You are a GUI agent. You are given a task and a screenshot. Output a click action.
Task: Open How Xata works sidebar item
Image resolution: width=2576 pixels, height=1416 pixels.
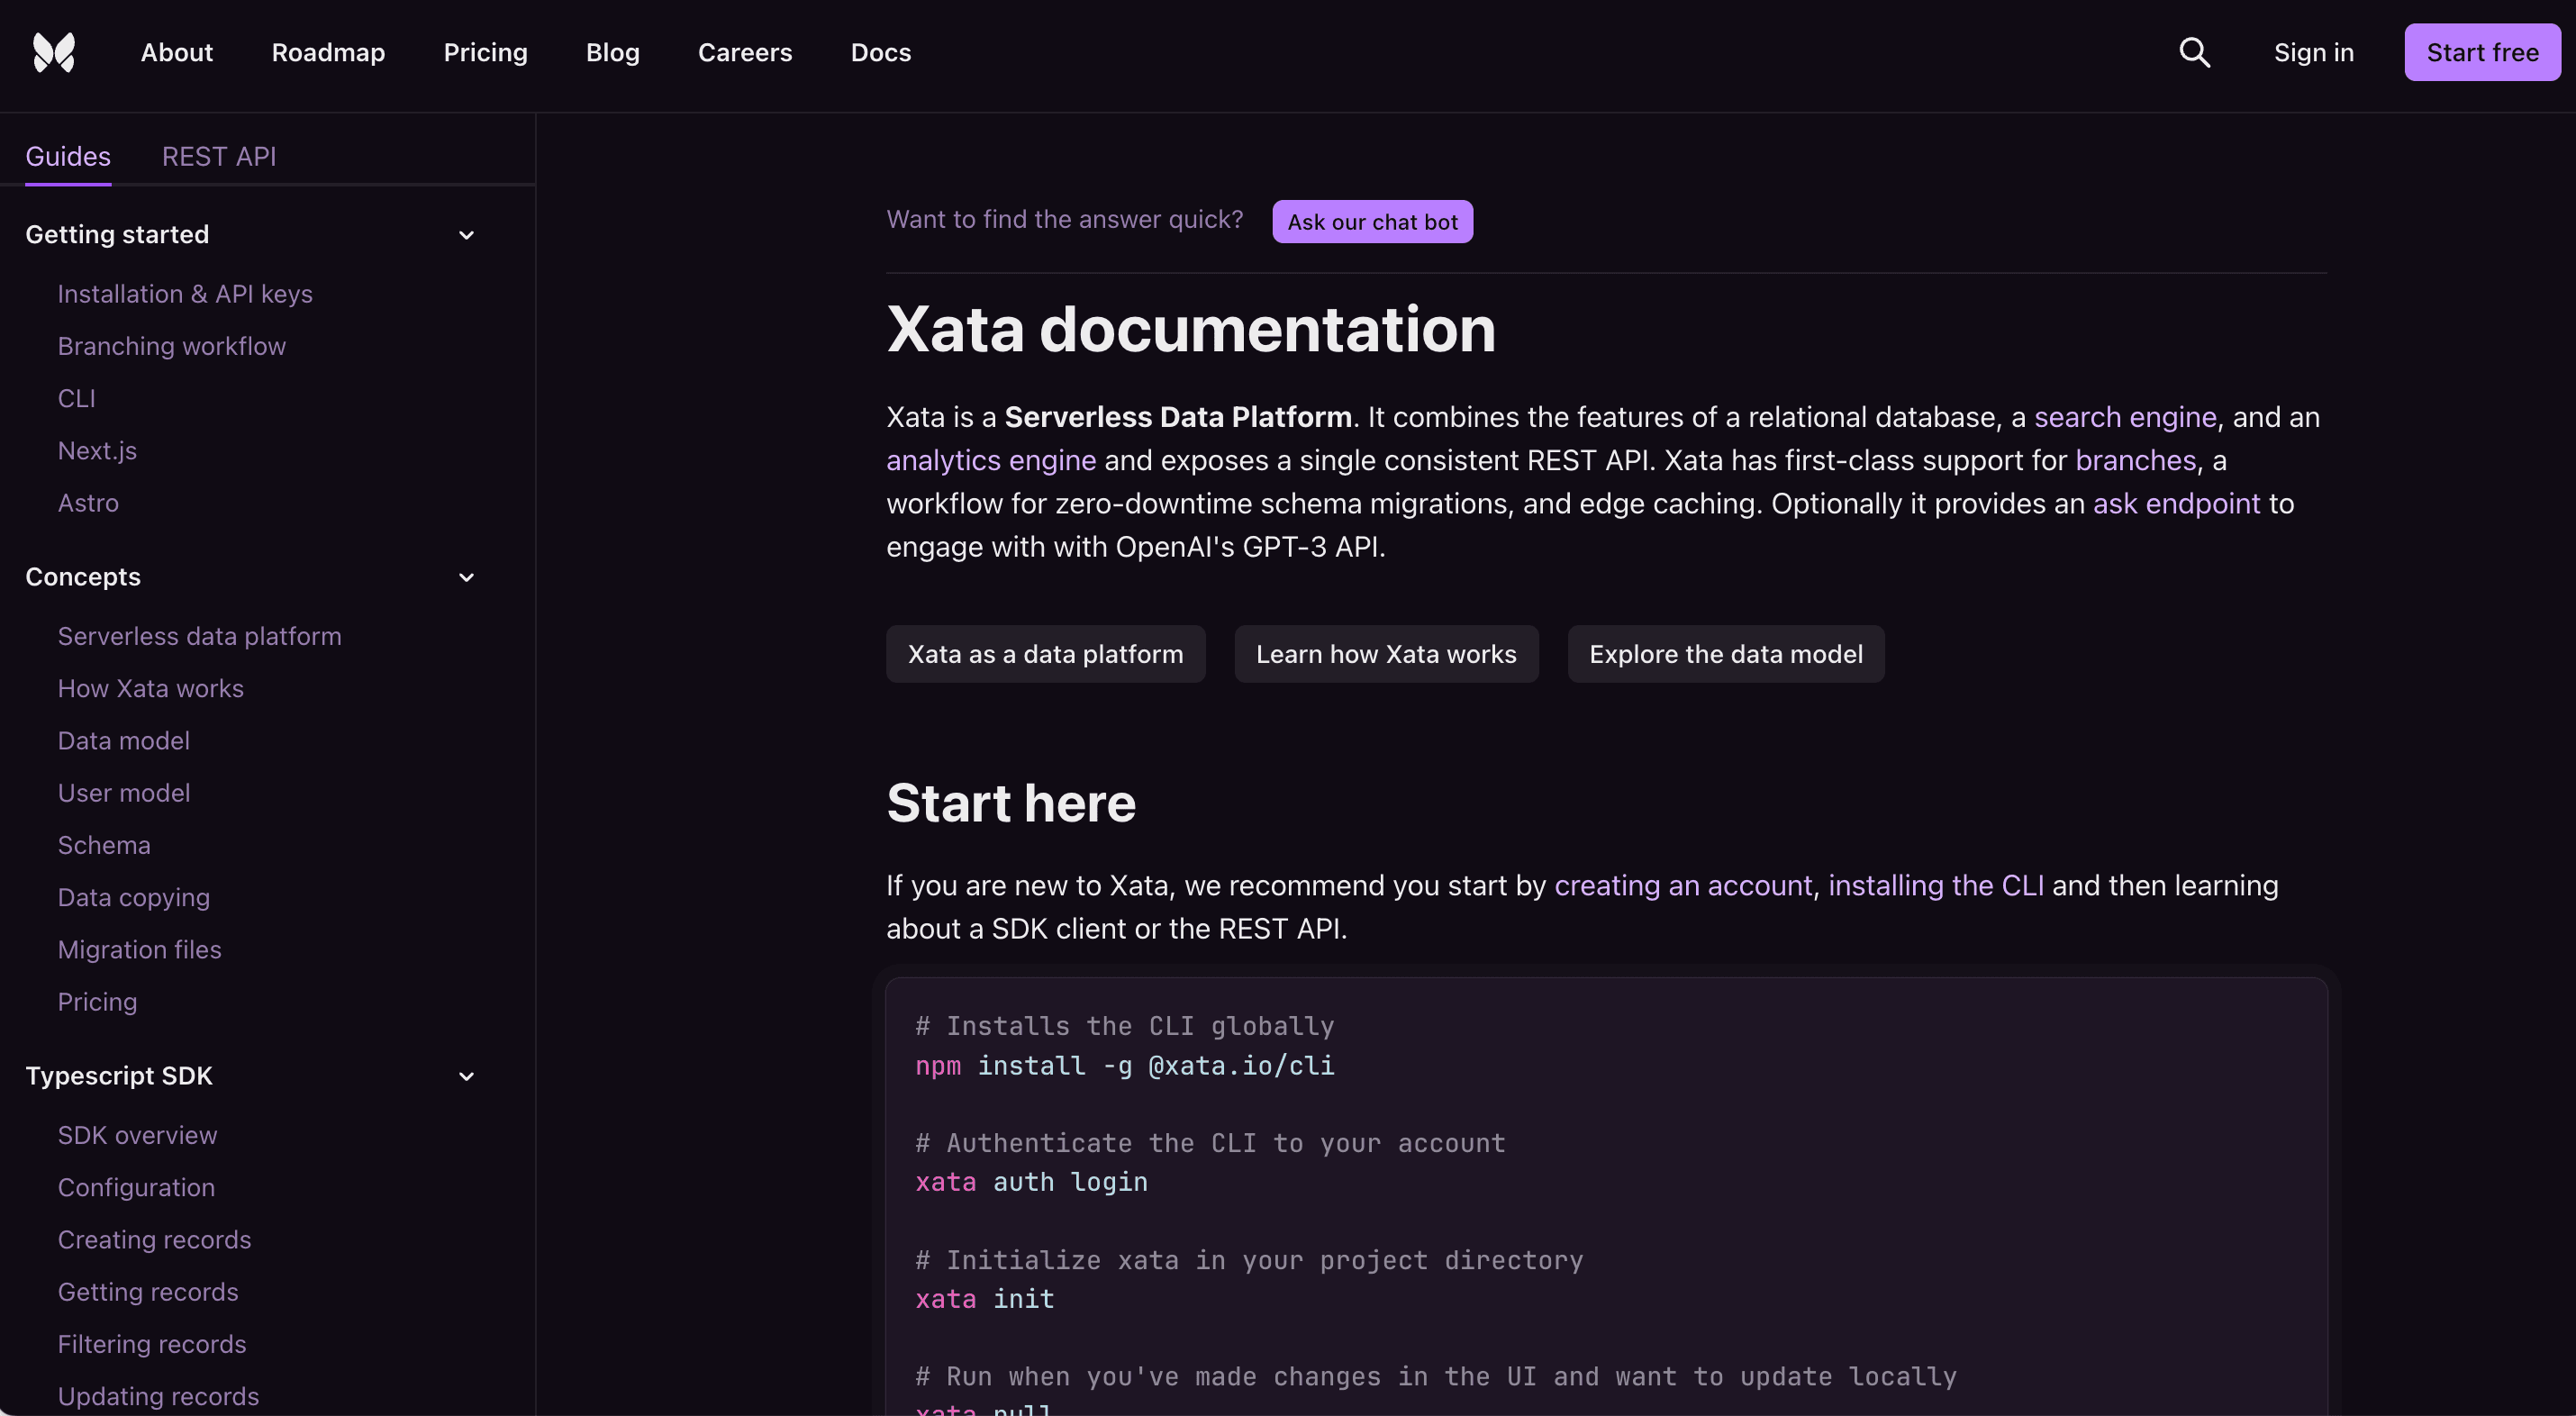pos(150,689)
